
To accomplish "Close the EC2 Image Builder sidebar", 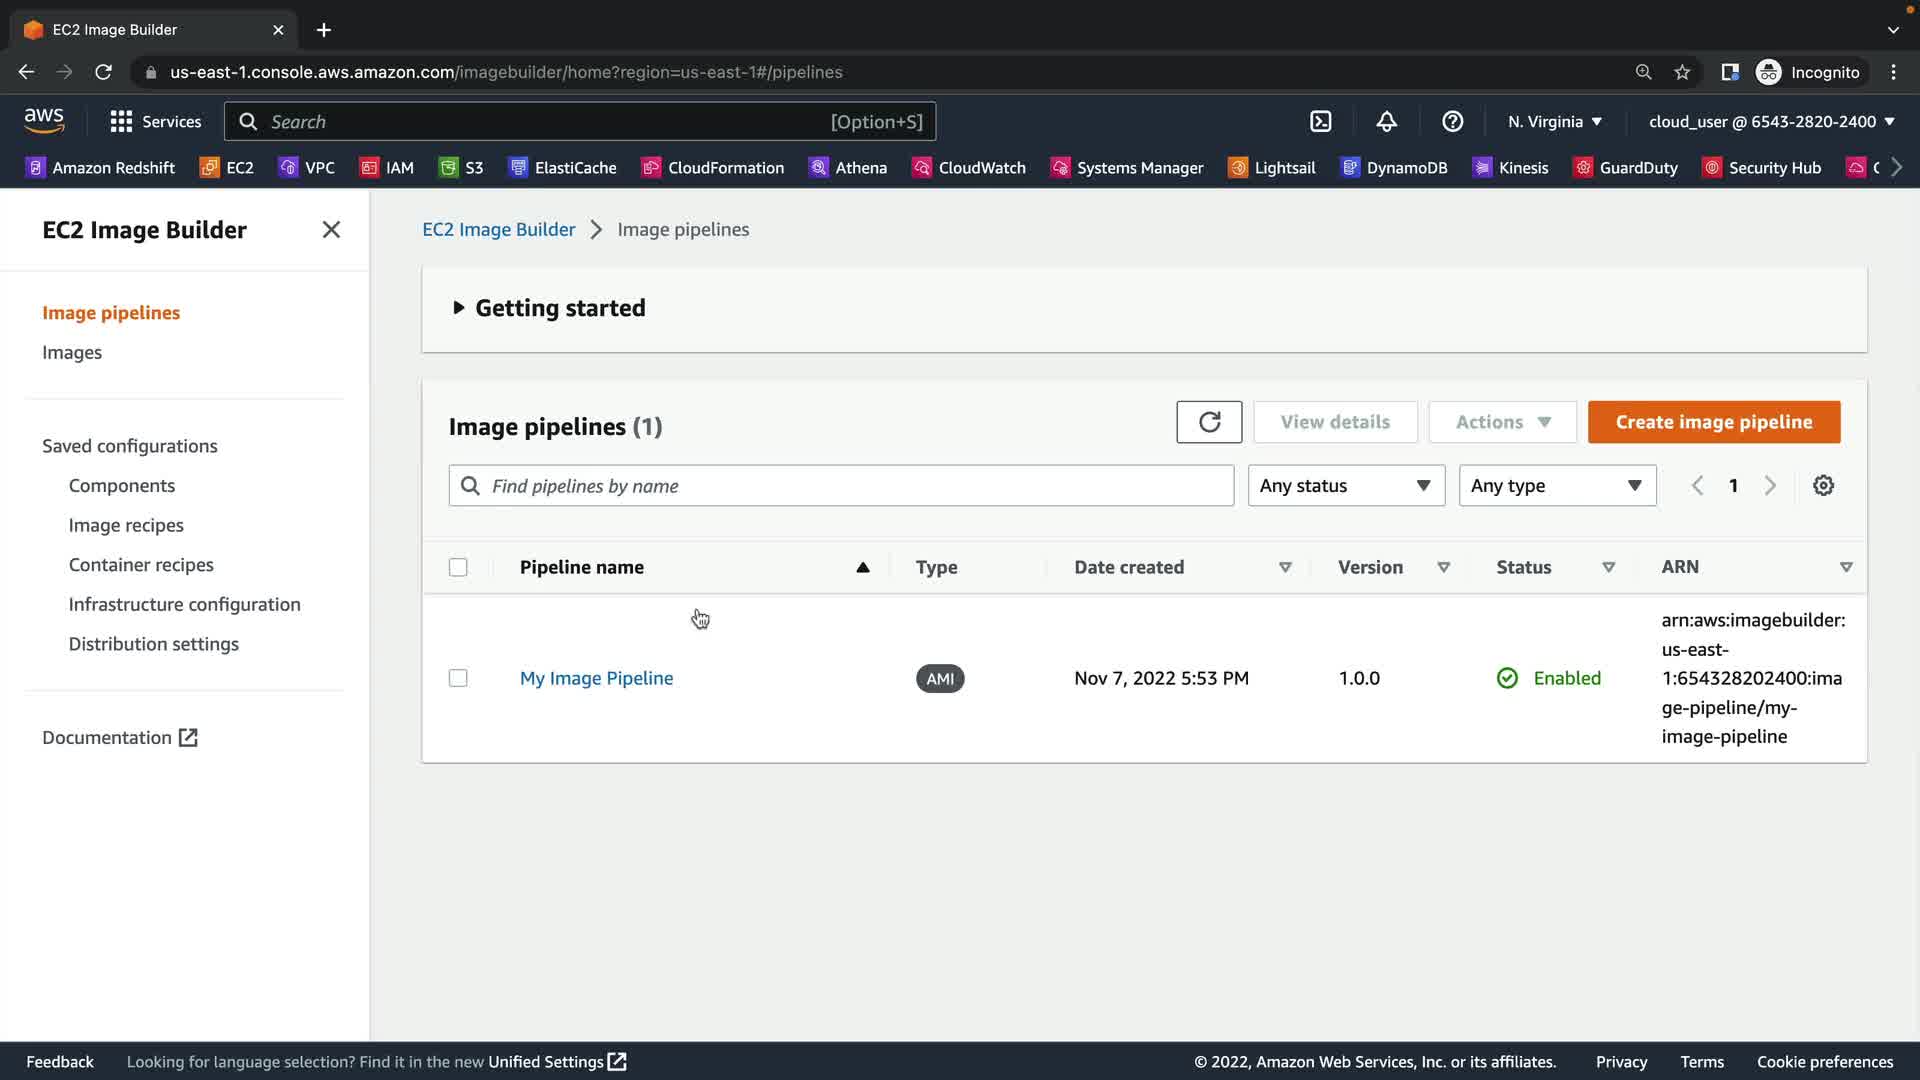I will tap(331, 230).
